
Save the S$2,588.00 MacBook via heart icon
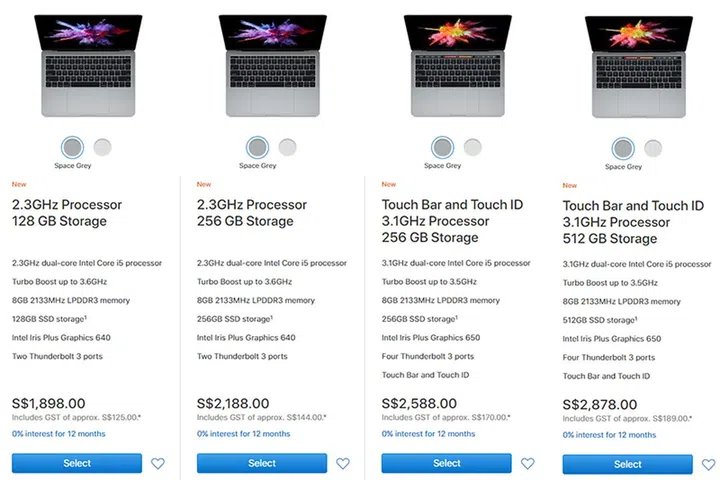528,464
